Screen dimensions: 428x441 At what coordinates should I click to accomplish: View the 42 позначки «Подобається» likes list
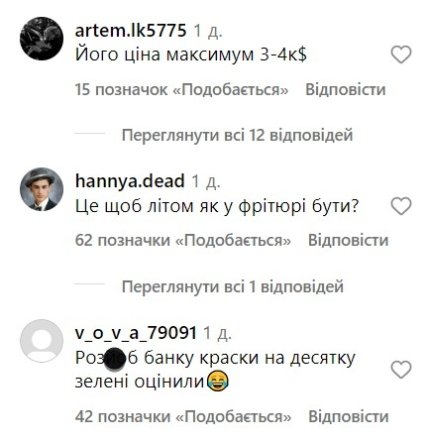coord(183,416)
